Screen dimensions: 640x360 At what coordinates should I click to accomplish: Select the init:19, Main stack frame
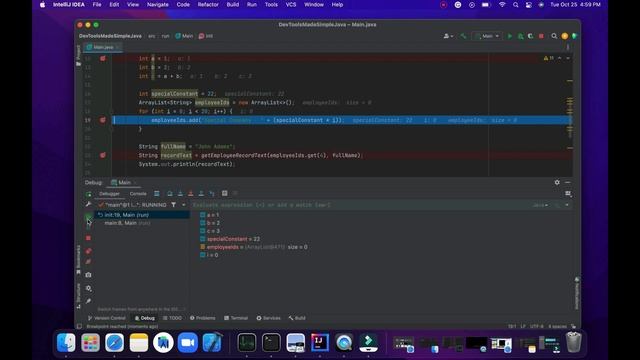(x=142, y=215)
